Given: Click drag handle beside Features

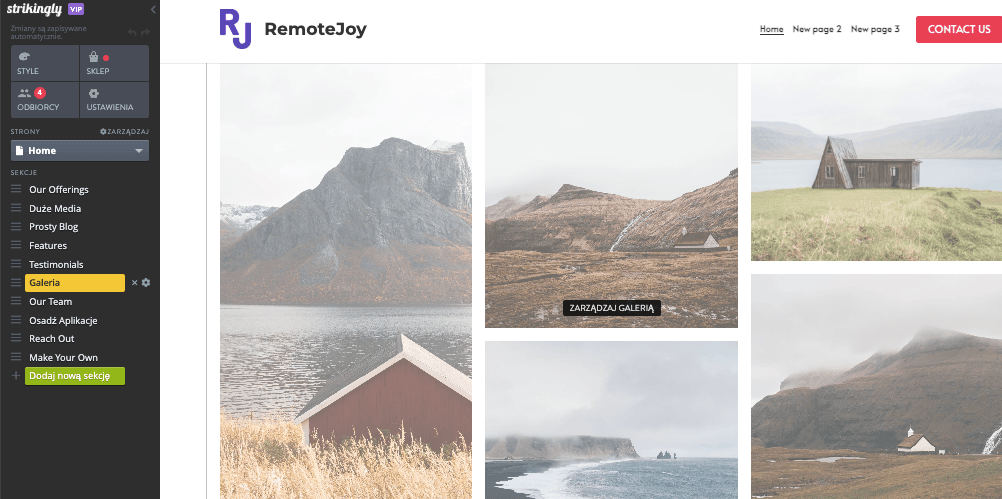Looking at the screenshot, I should [16, 245].
